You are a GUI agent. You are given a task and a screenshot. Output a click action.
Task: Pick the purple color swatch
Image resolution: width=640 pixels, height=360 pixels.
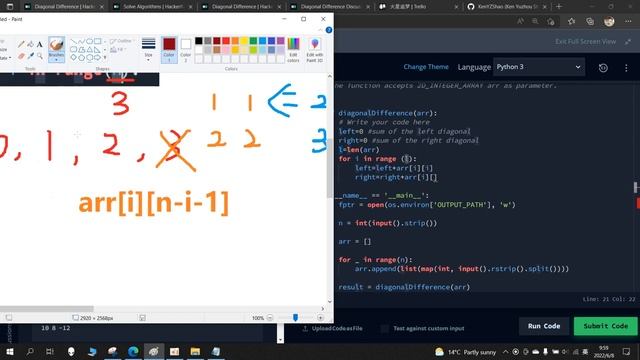pos(280,41)
